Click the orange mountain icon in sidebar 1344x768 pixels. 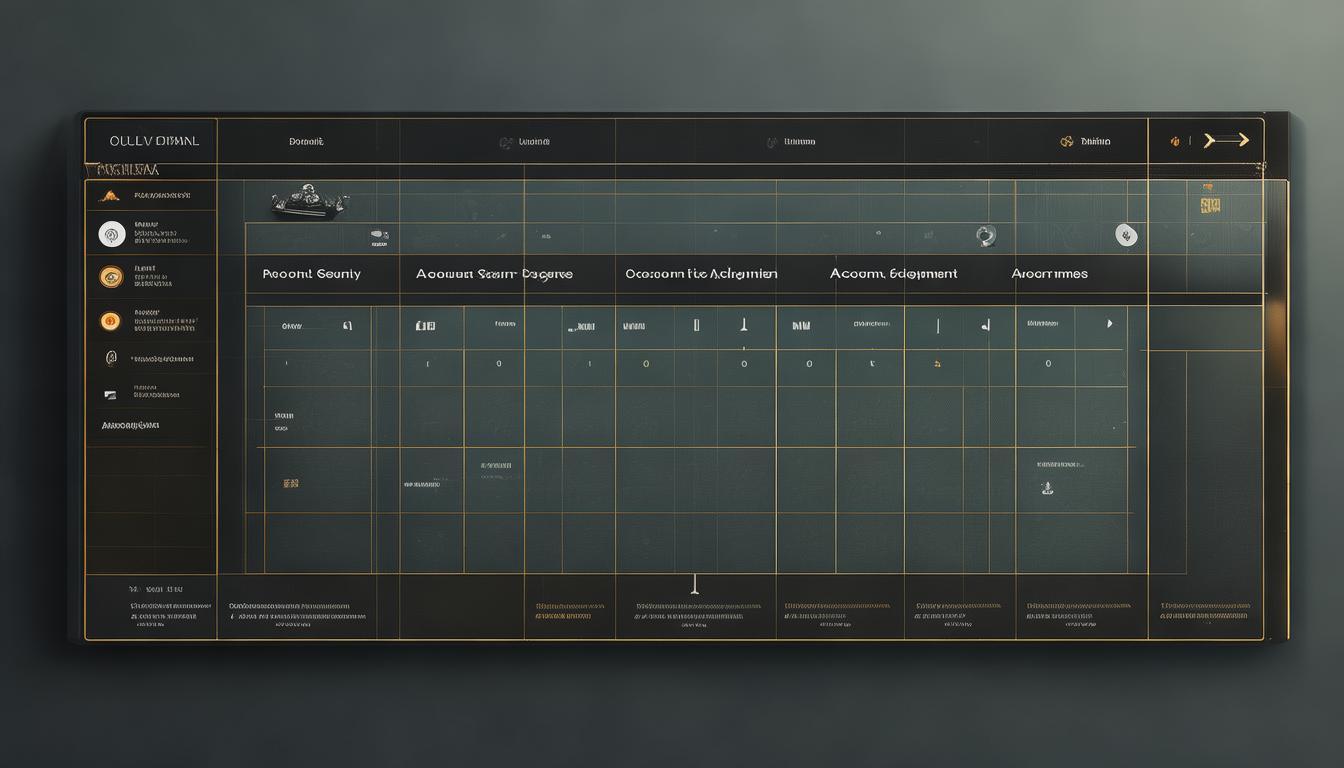click(110, 196)
